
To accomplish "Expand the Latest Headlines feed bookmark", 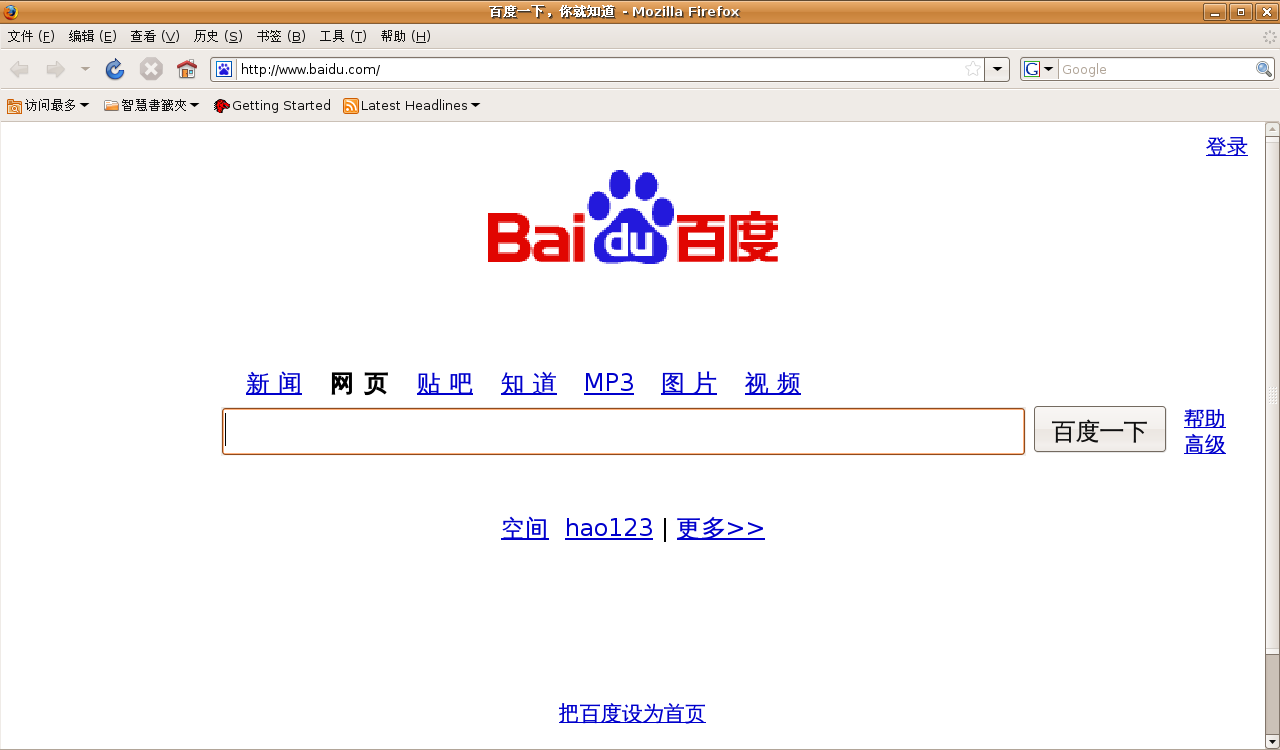I will (x=411, y=105).
